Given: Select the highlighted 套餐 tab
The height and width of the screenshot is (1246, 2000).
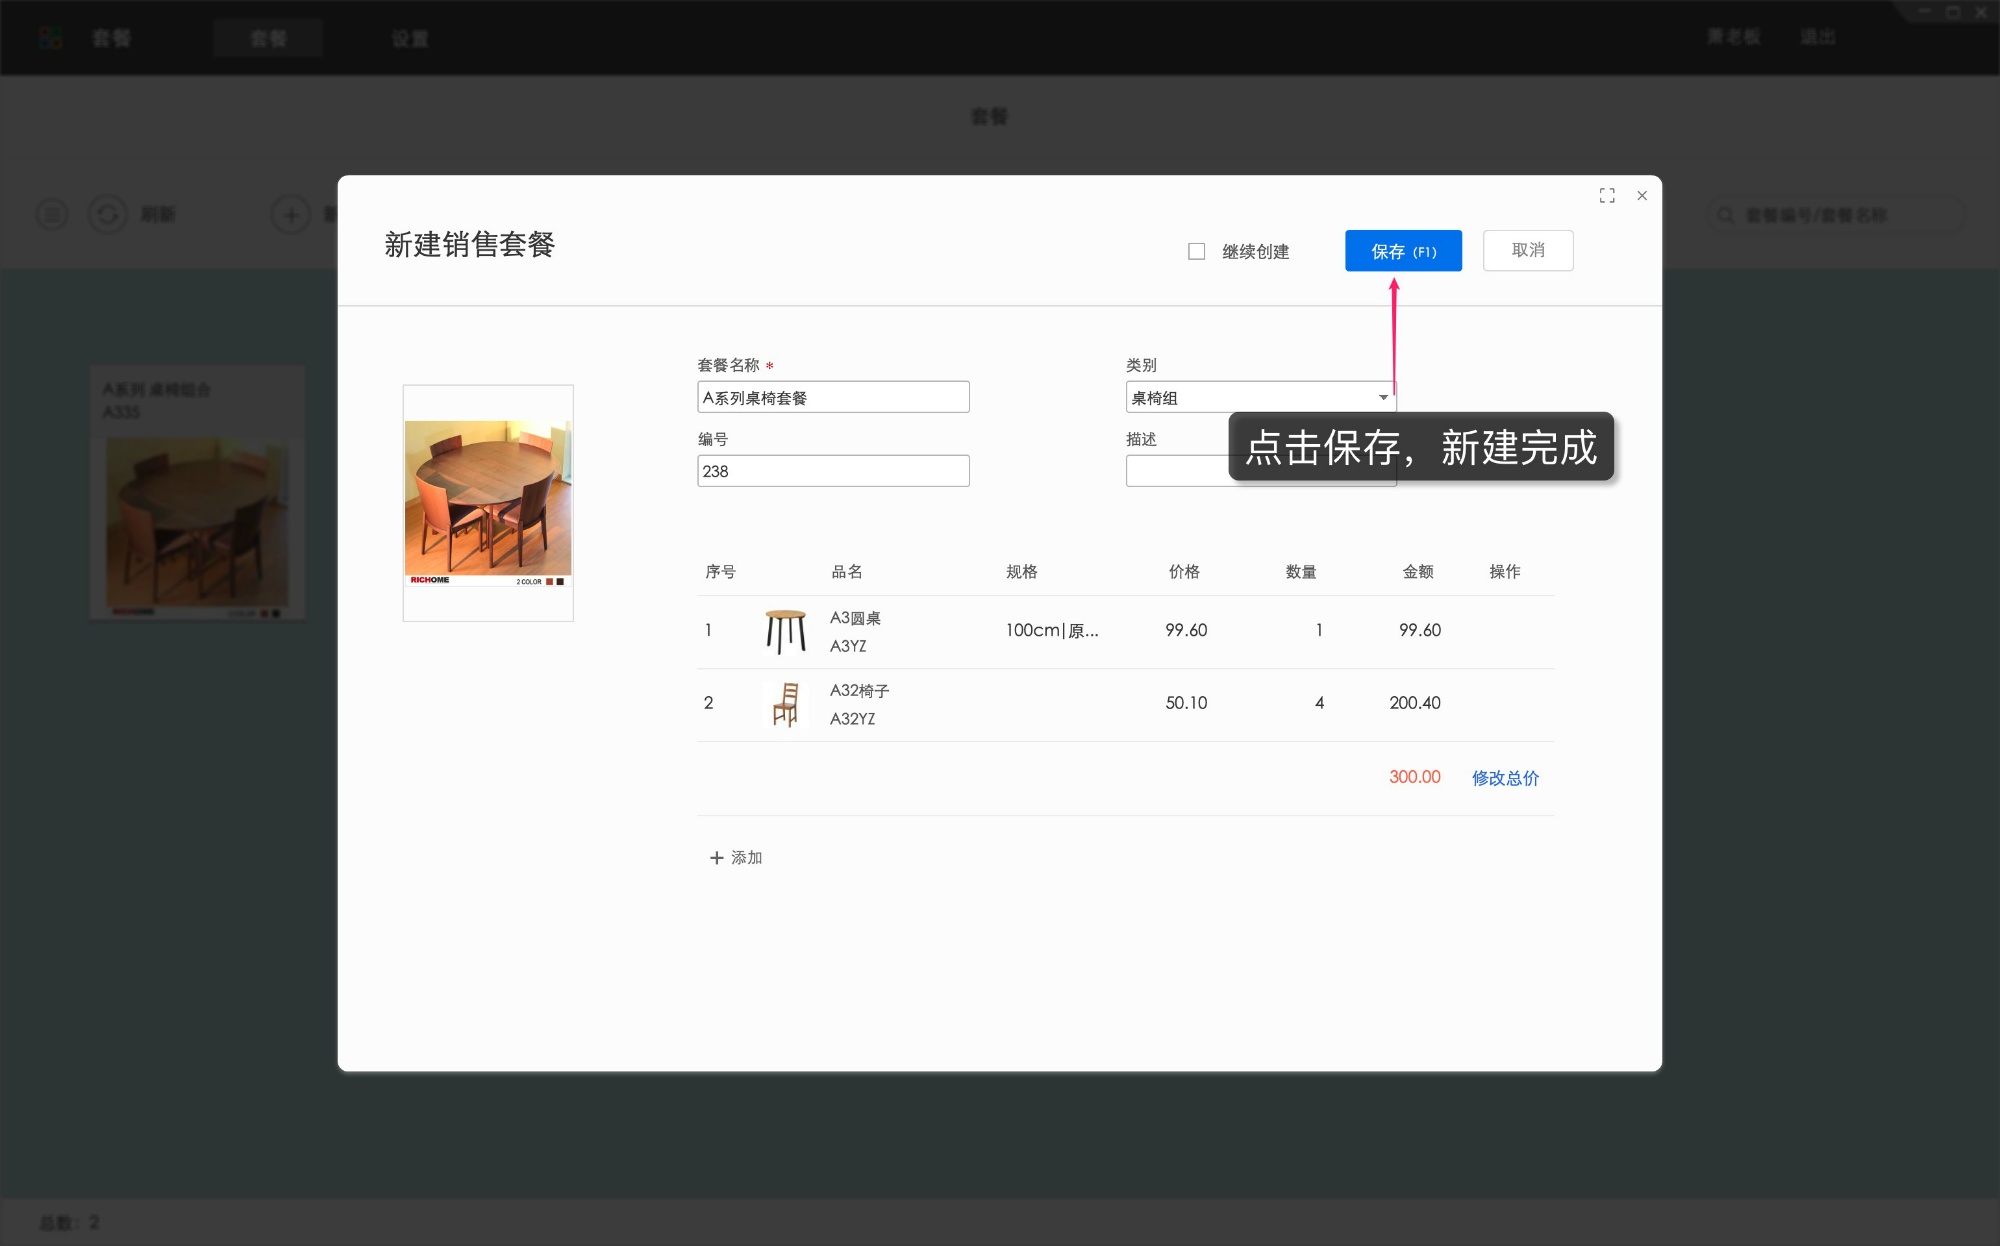Looking at the screenshot, I should [267, 38].
